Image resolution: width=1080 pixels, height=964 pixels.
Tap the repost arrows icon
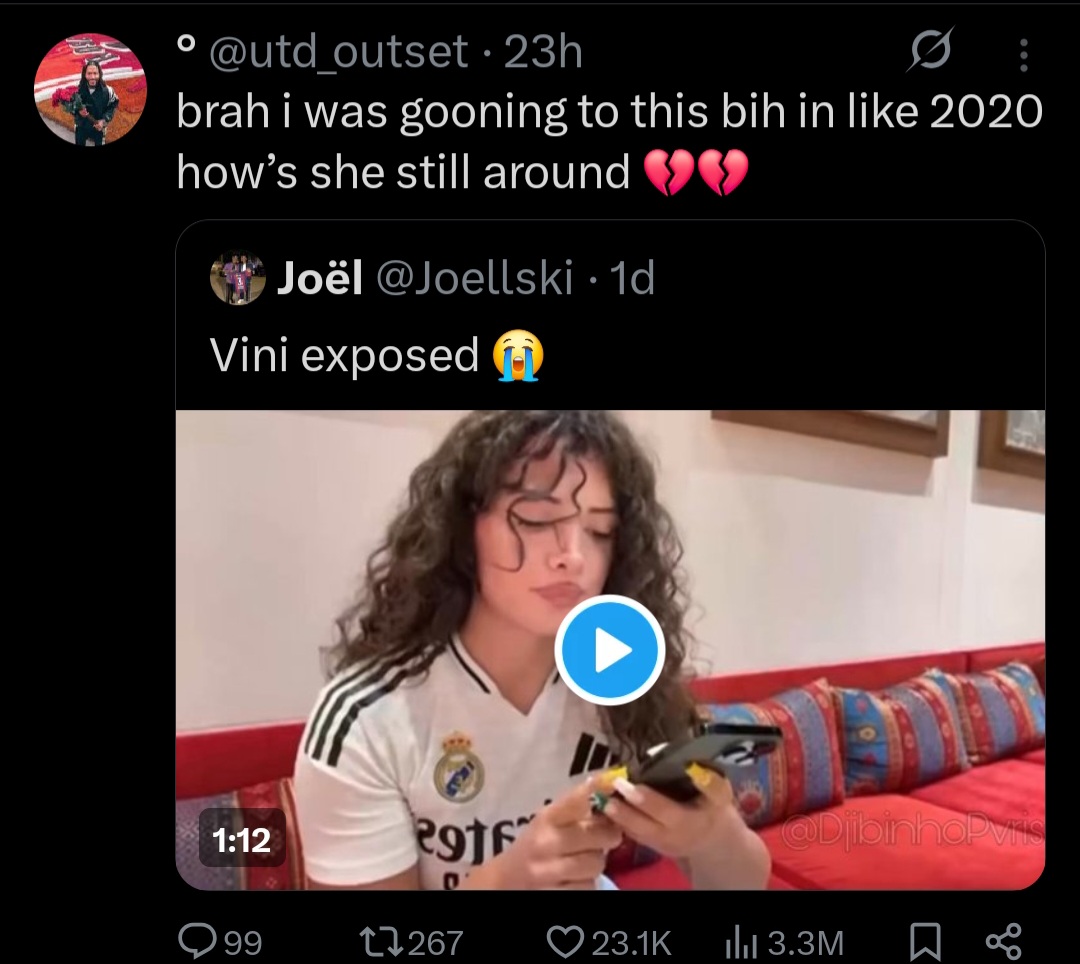[x=382, y=941]
